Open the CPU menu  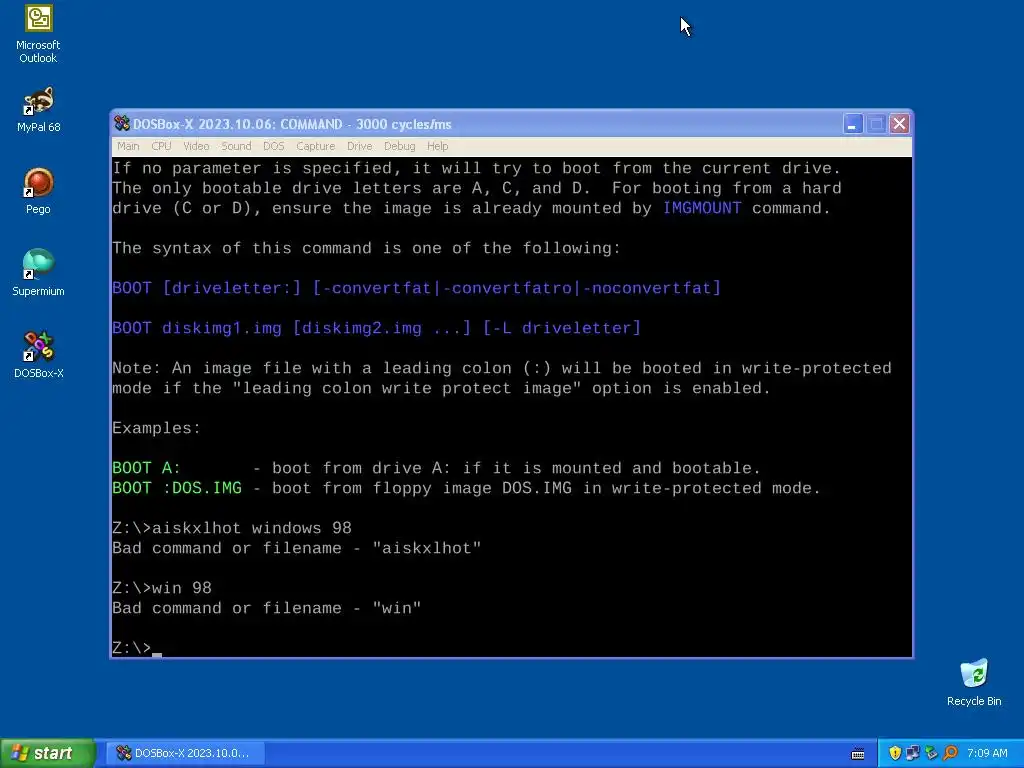coord(161,146)
